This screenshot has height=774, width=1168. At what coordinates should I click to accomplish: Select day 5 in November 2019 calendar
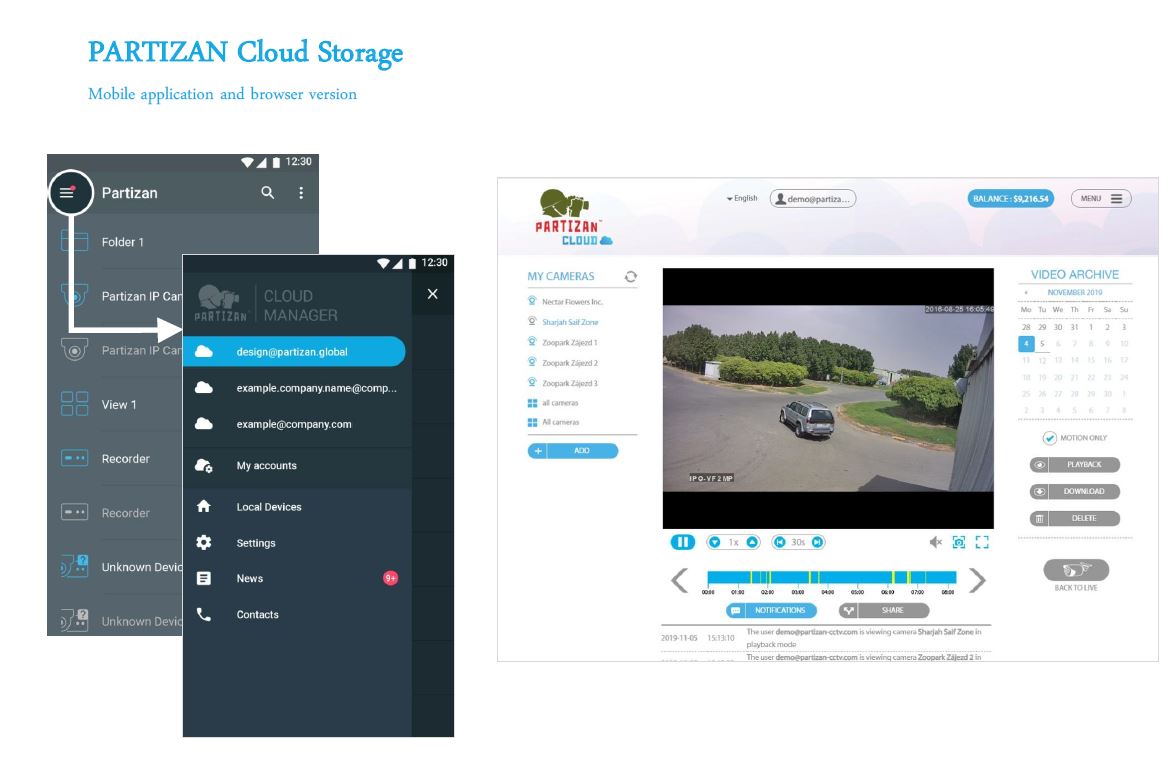pyautogui.click(x=1042, y=343)
